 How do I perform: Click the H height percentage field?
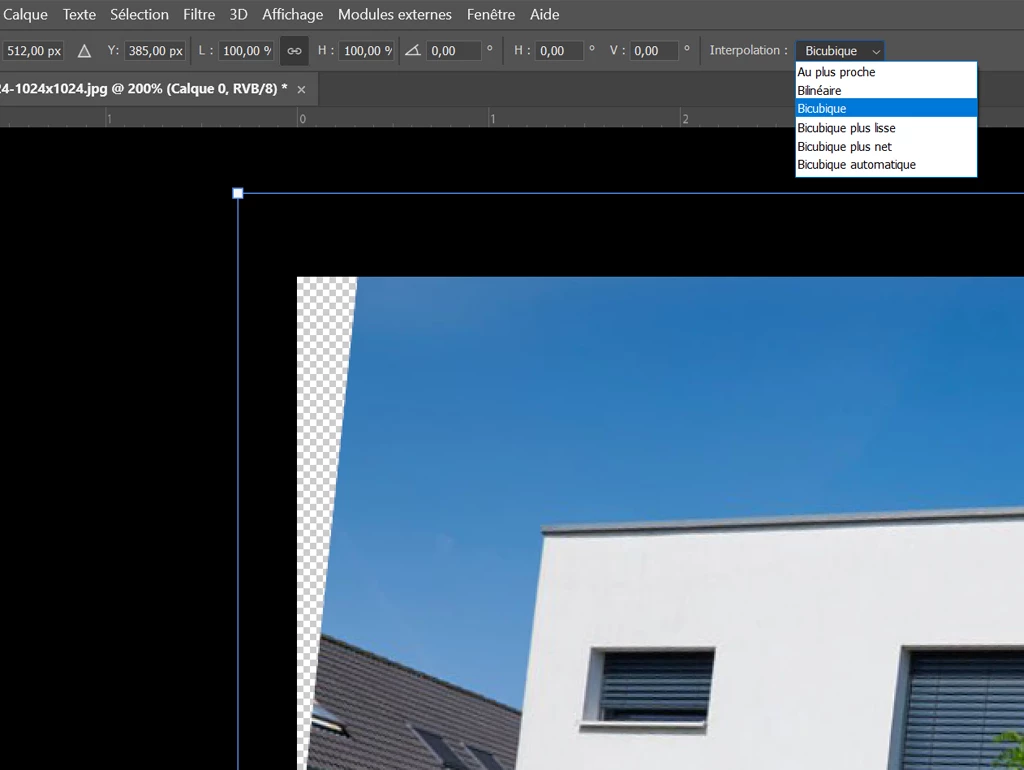367,51
